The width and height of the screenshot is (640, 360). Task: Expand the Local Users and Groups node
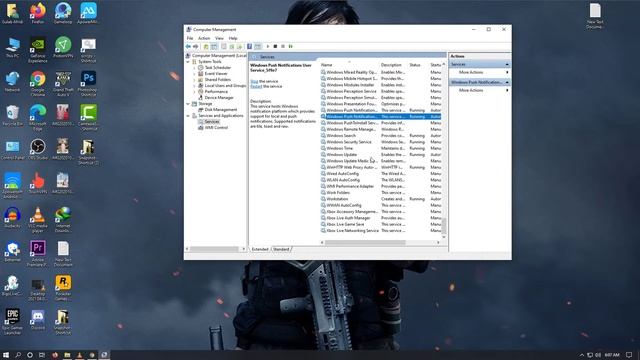(x=194, y=86)
